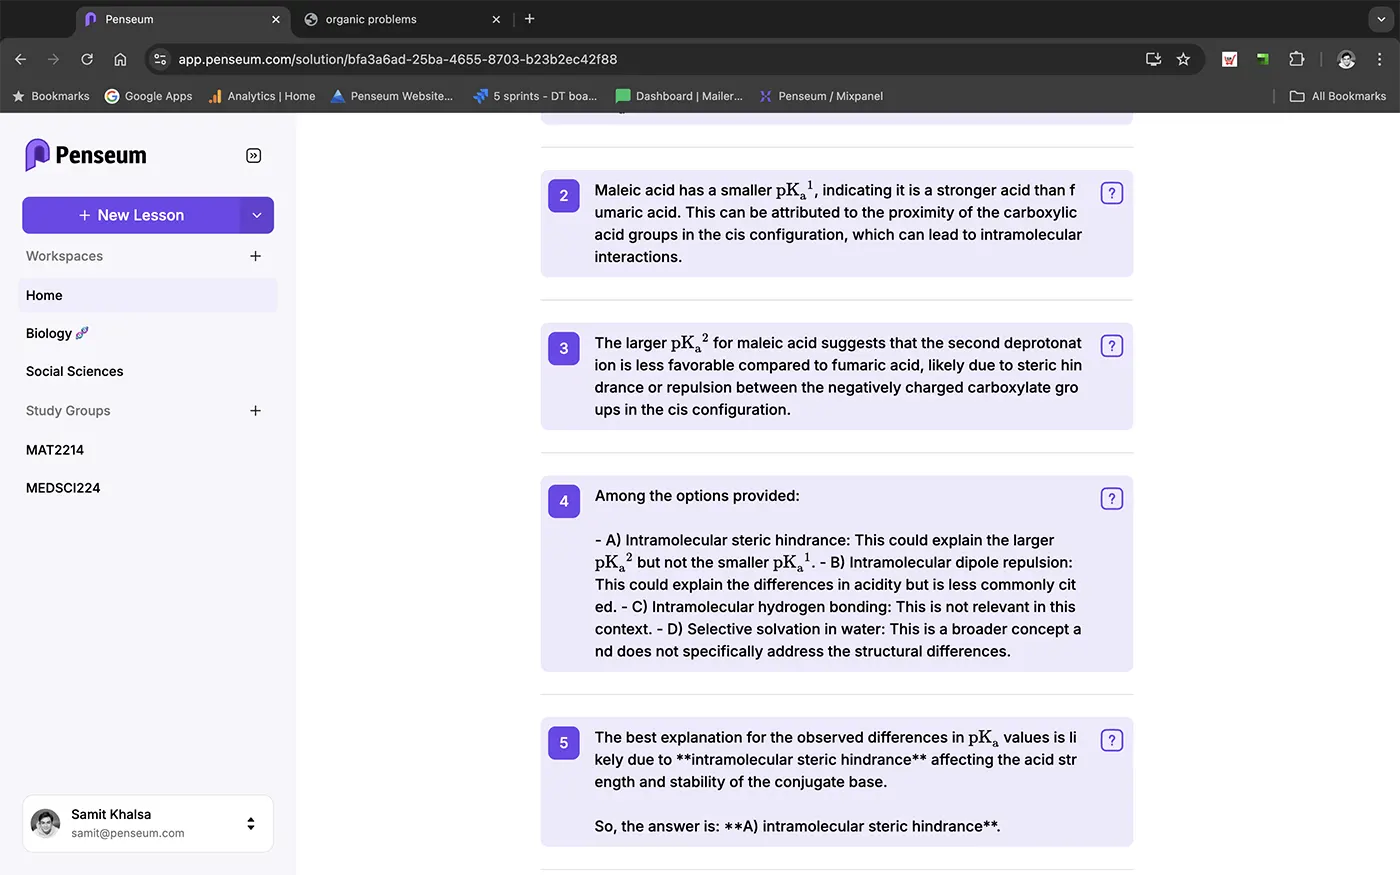Open the Extensions puzzle menu

pos(1297,59)
